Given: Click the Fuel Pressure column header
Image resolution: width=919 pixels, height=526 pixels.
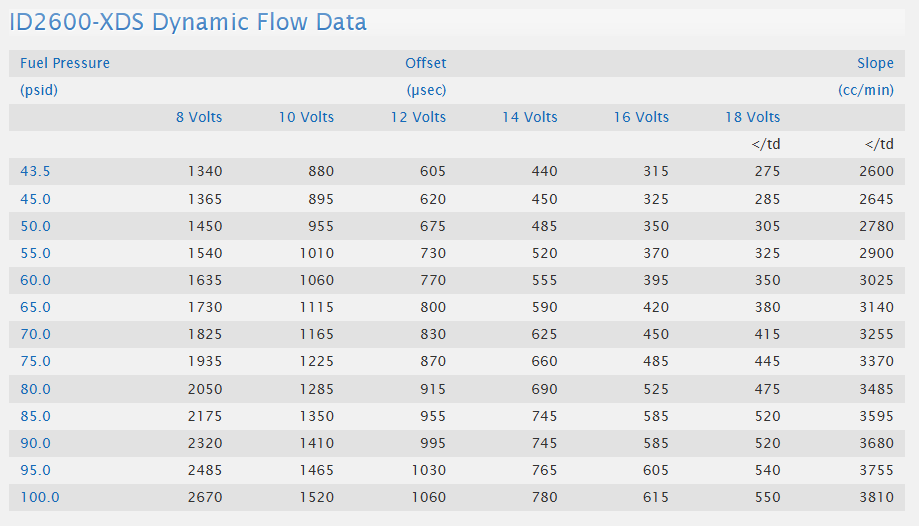Looking at the screenshot, I should coord(65,63).
